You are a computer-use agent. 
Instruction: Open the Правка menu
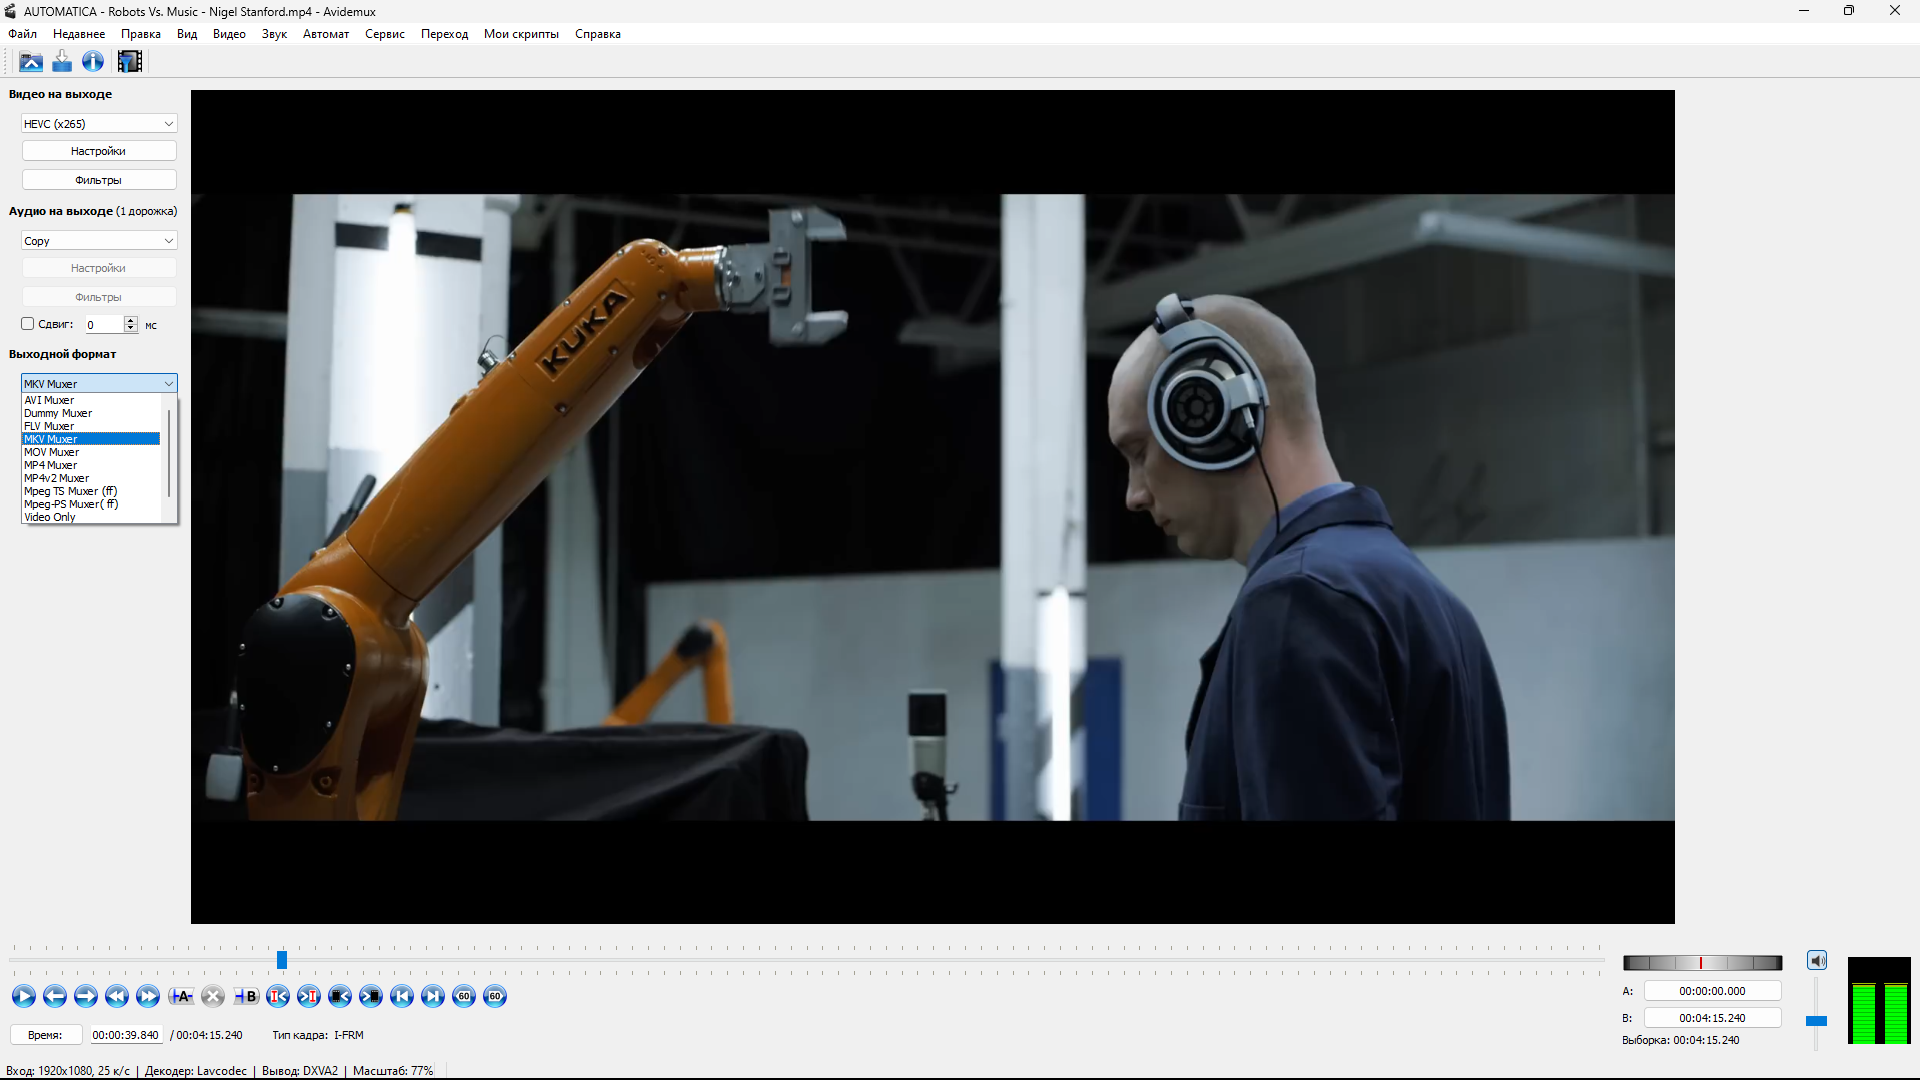coord(141,34)
